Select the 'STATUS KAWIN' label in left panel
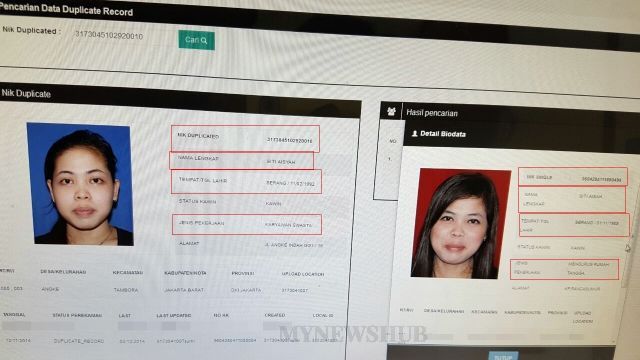 [197, 202]
